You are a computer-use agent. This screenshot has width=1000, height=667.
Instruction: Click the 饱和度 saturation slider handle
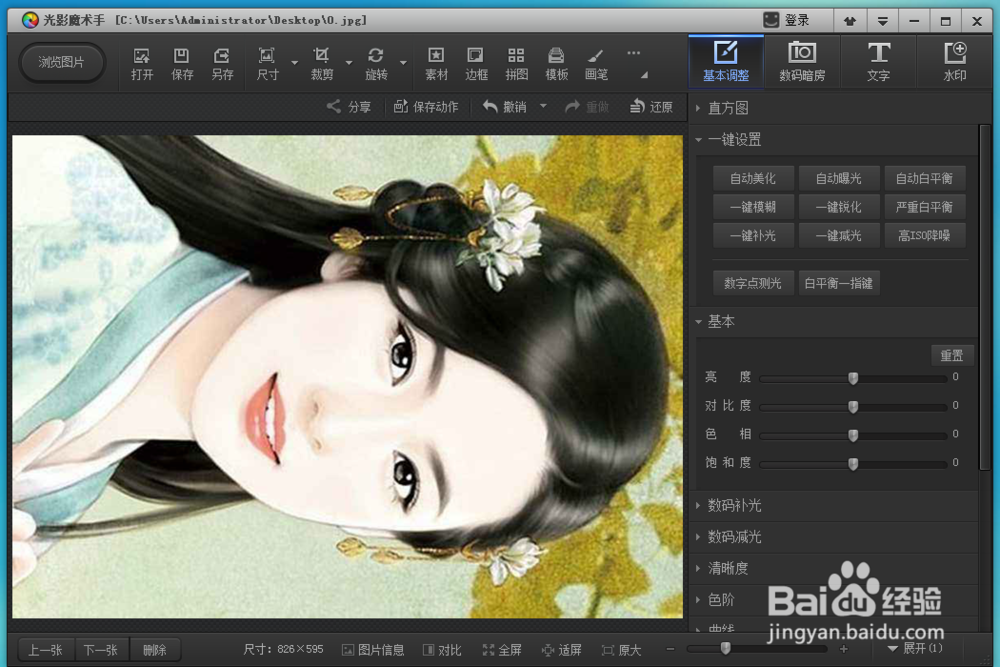[853, 464]
